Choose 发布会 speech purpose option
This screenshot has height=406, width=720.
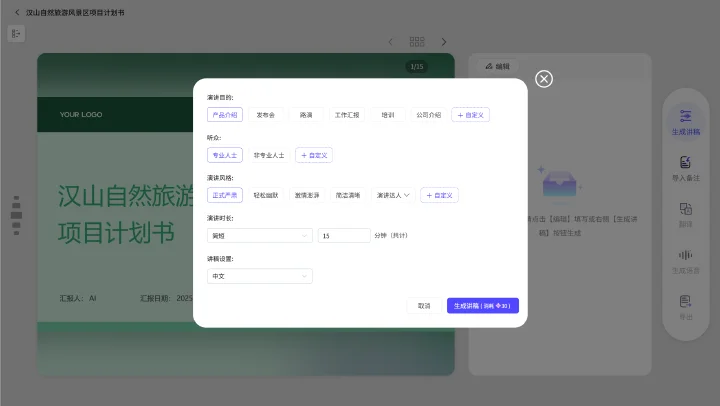(265, 115)
